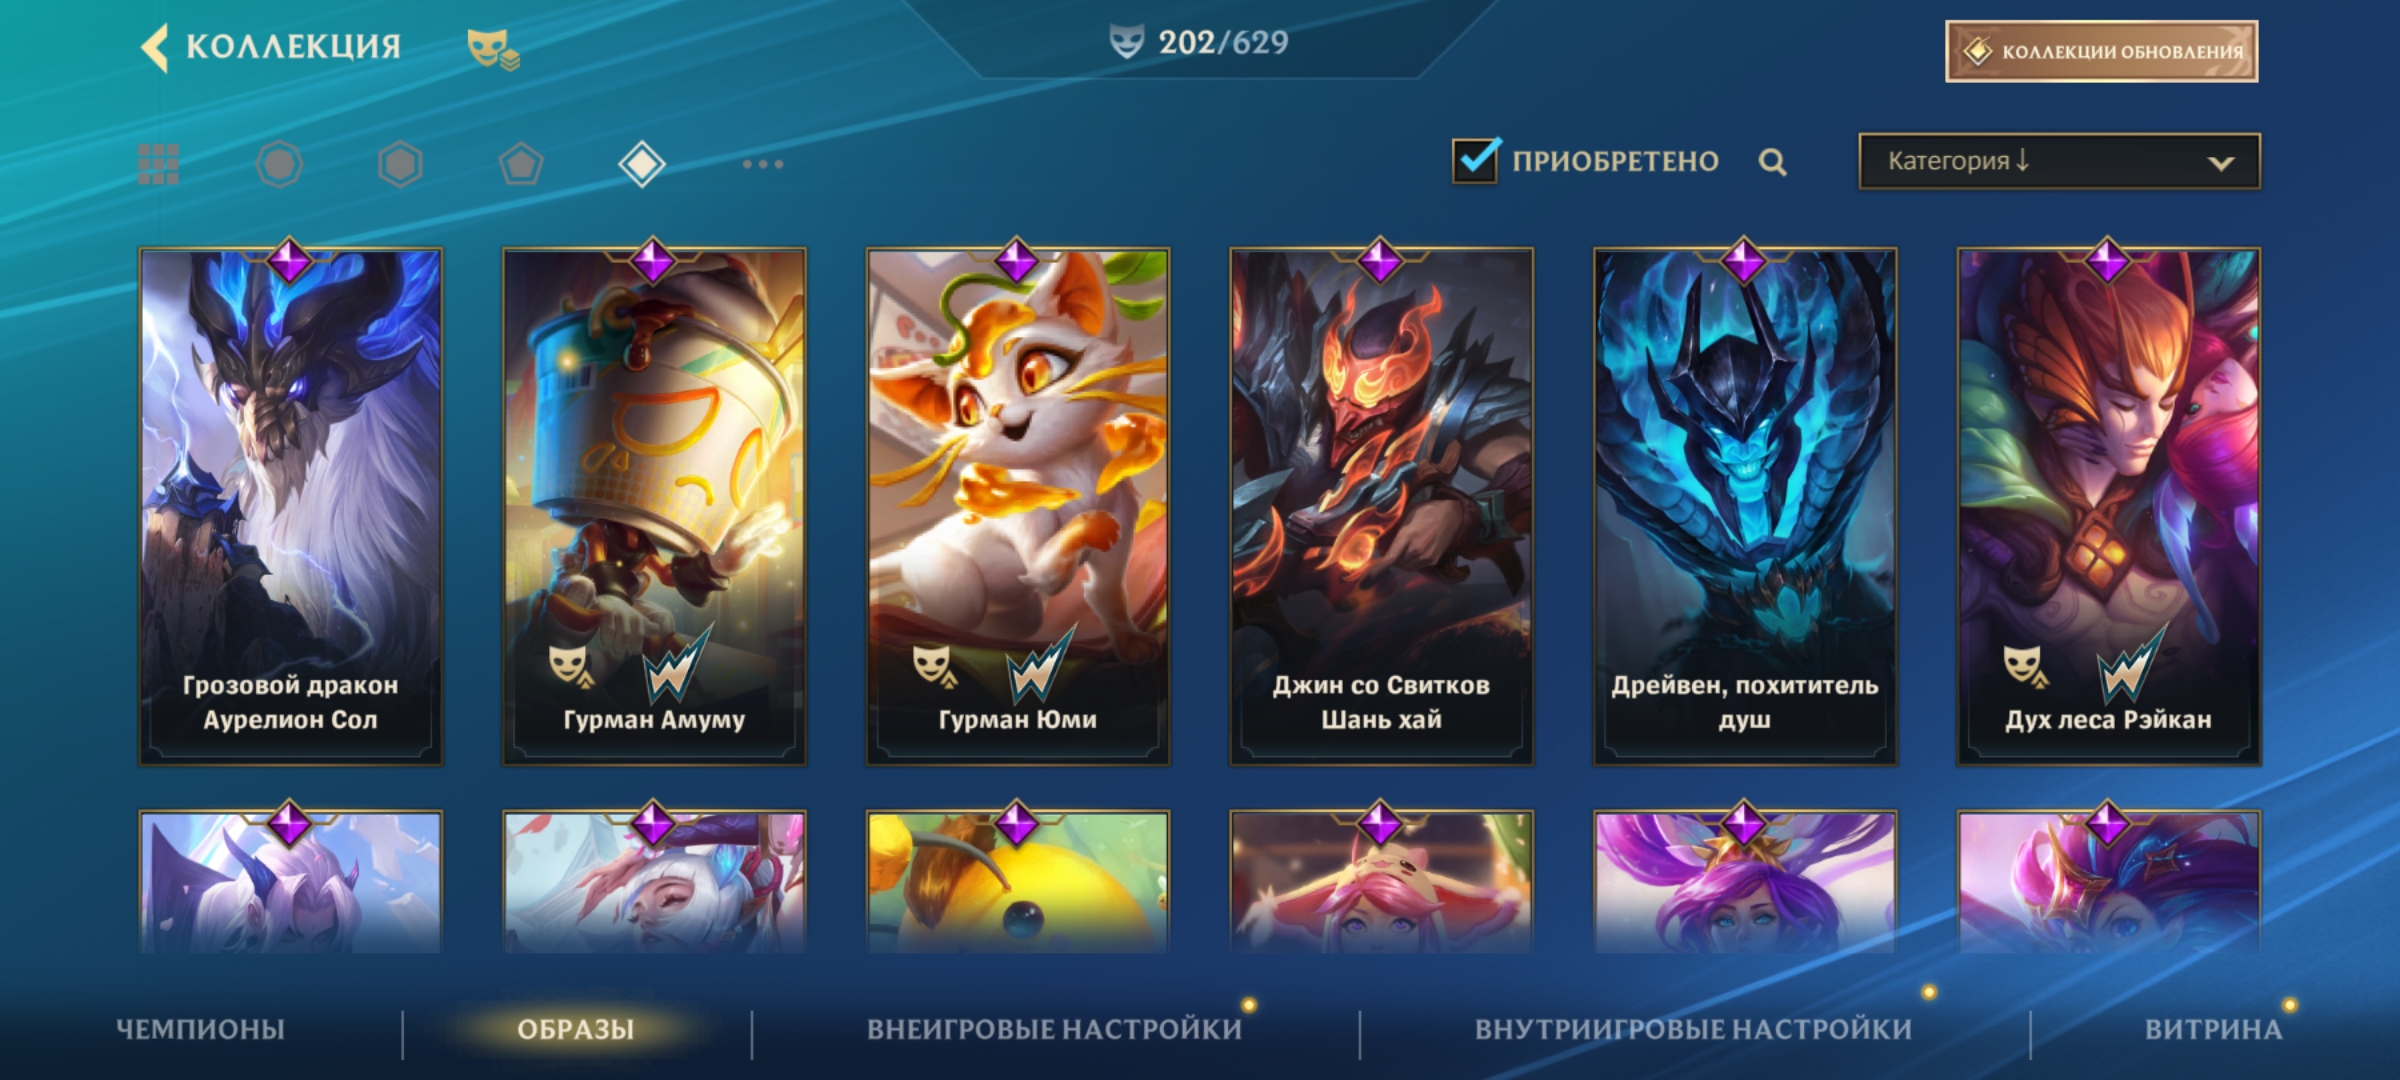Image resolution: width=2400 pixels, height=1080 pixels.
Task: Open Грозовой дракон Аурелион Сол skin card
Action: coord(290,506)
